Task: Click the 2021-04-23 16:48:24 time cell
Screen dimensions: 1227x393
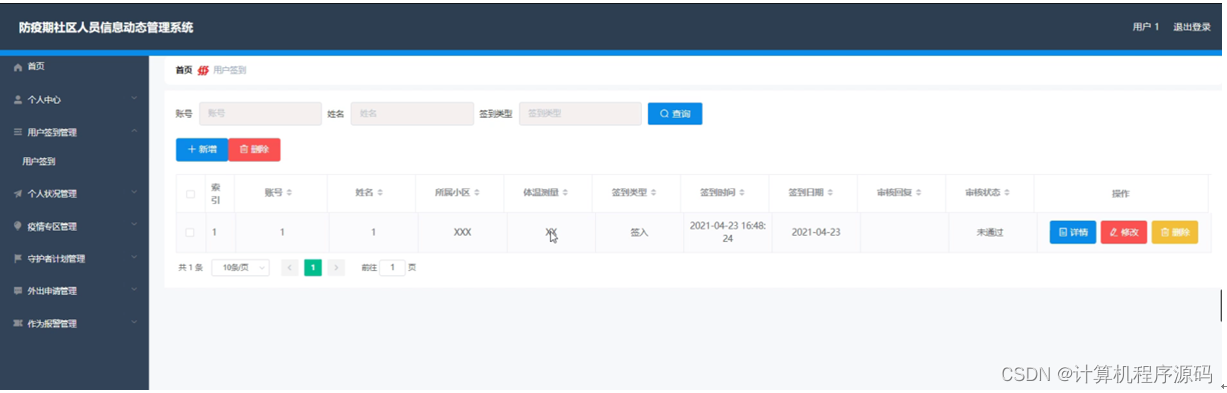Action: (728, 232)
